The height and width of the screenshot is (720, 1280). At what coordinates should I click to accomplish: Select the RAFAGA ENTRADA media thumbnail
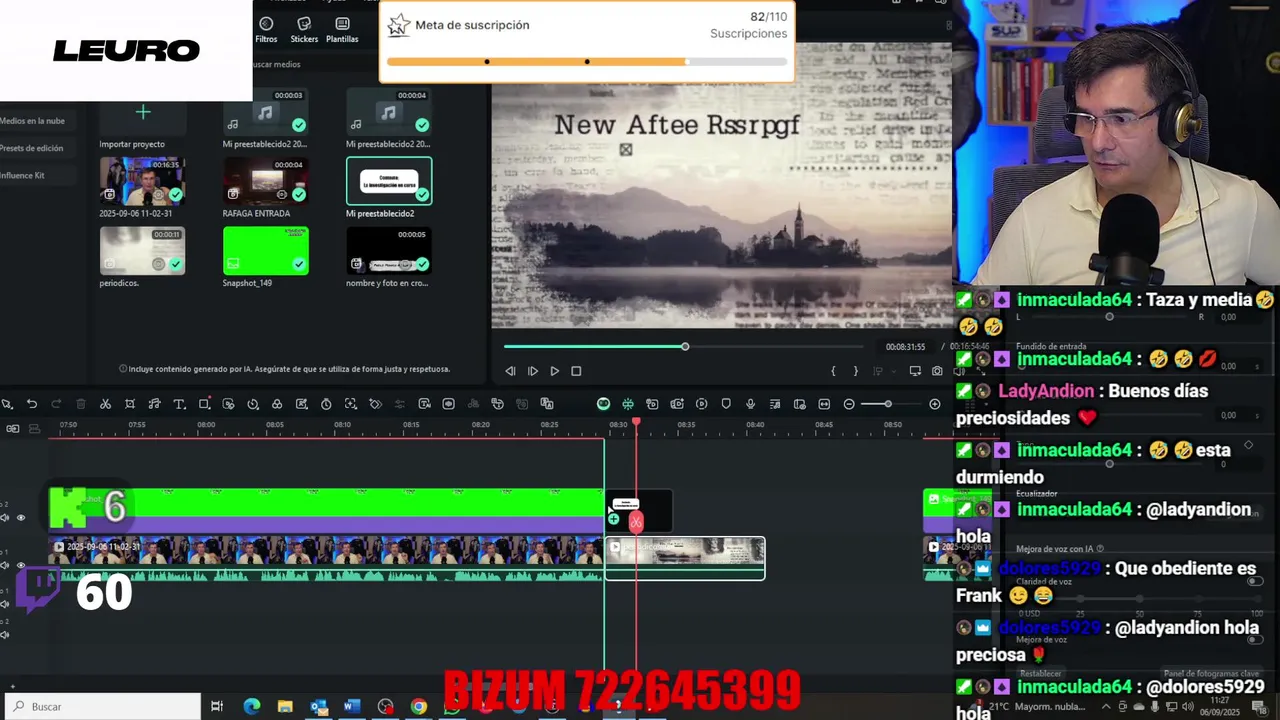click(265, 181)
